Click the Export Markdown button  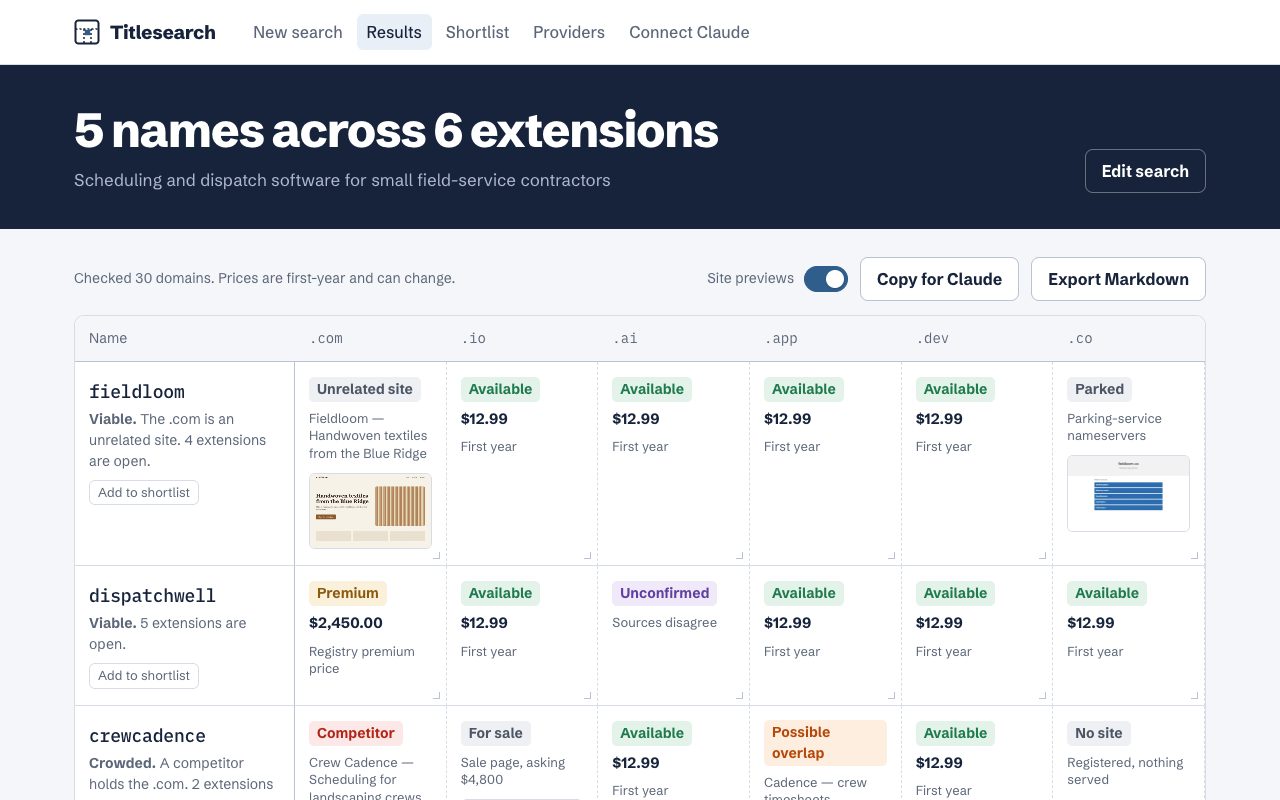click(x=1118, y=279)
